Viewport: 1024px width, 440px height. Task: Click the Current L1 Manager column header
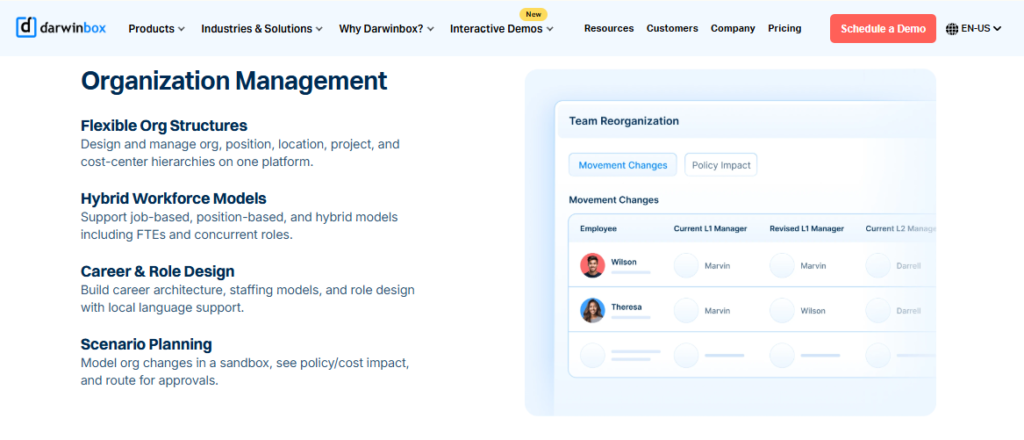[711, 228]
